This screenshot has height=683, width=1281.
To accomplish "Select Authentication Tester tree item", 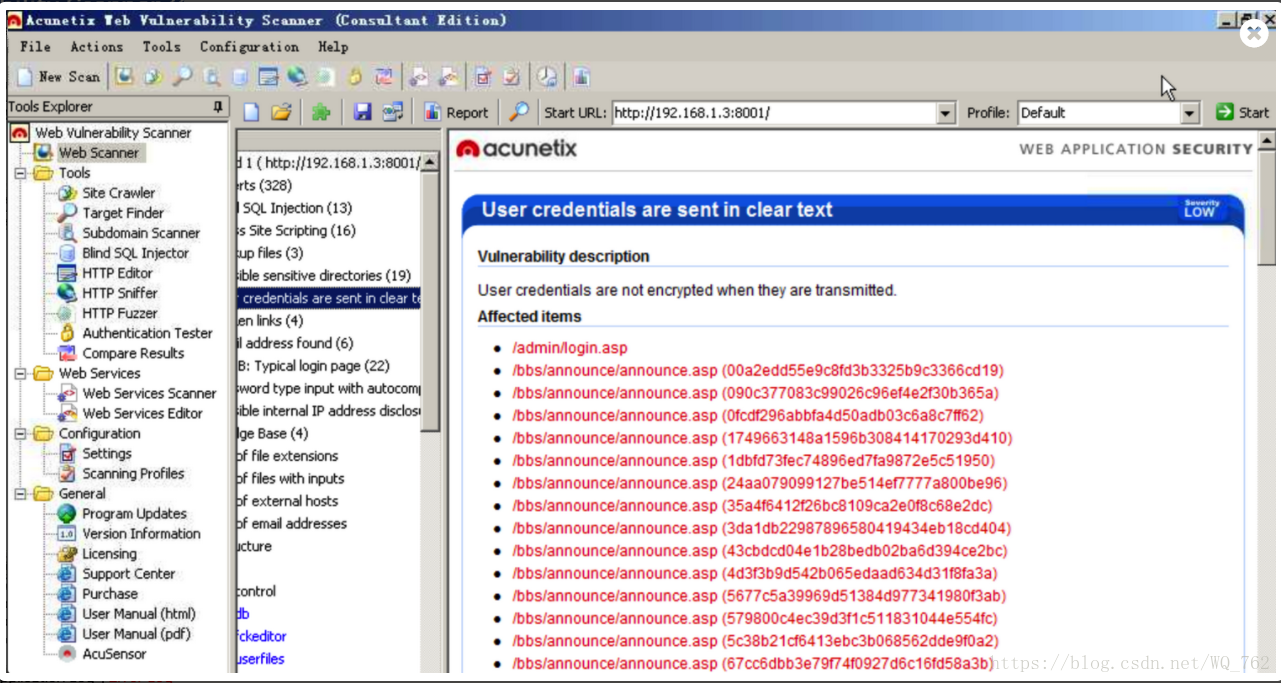I will 147,332.
